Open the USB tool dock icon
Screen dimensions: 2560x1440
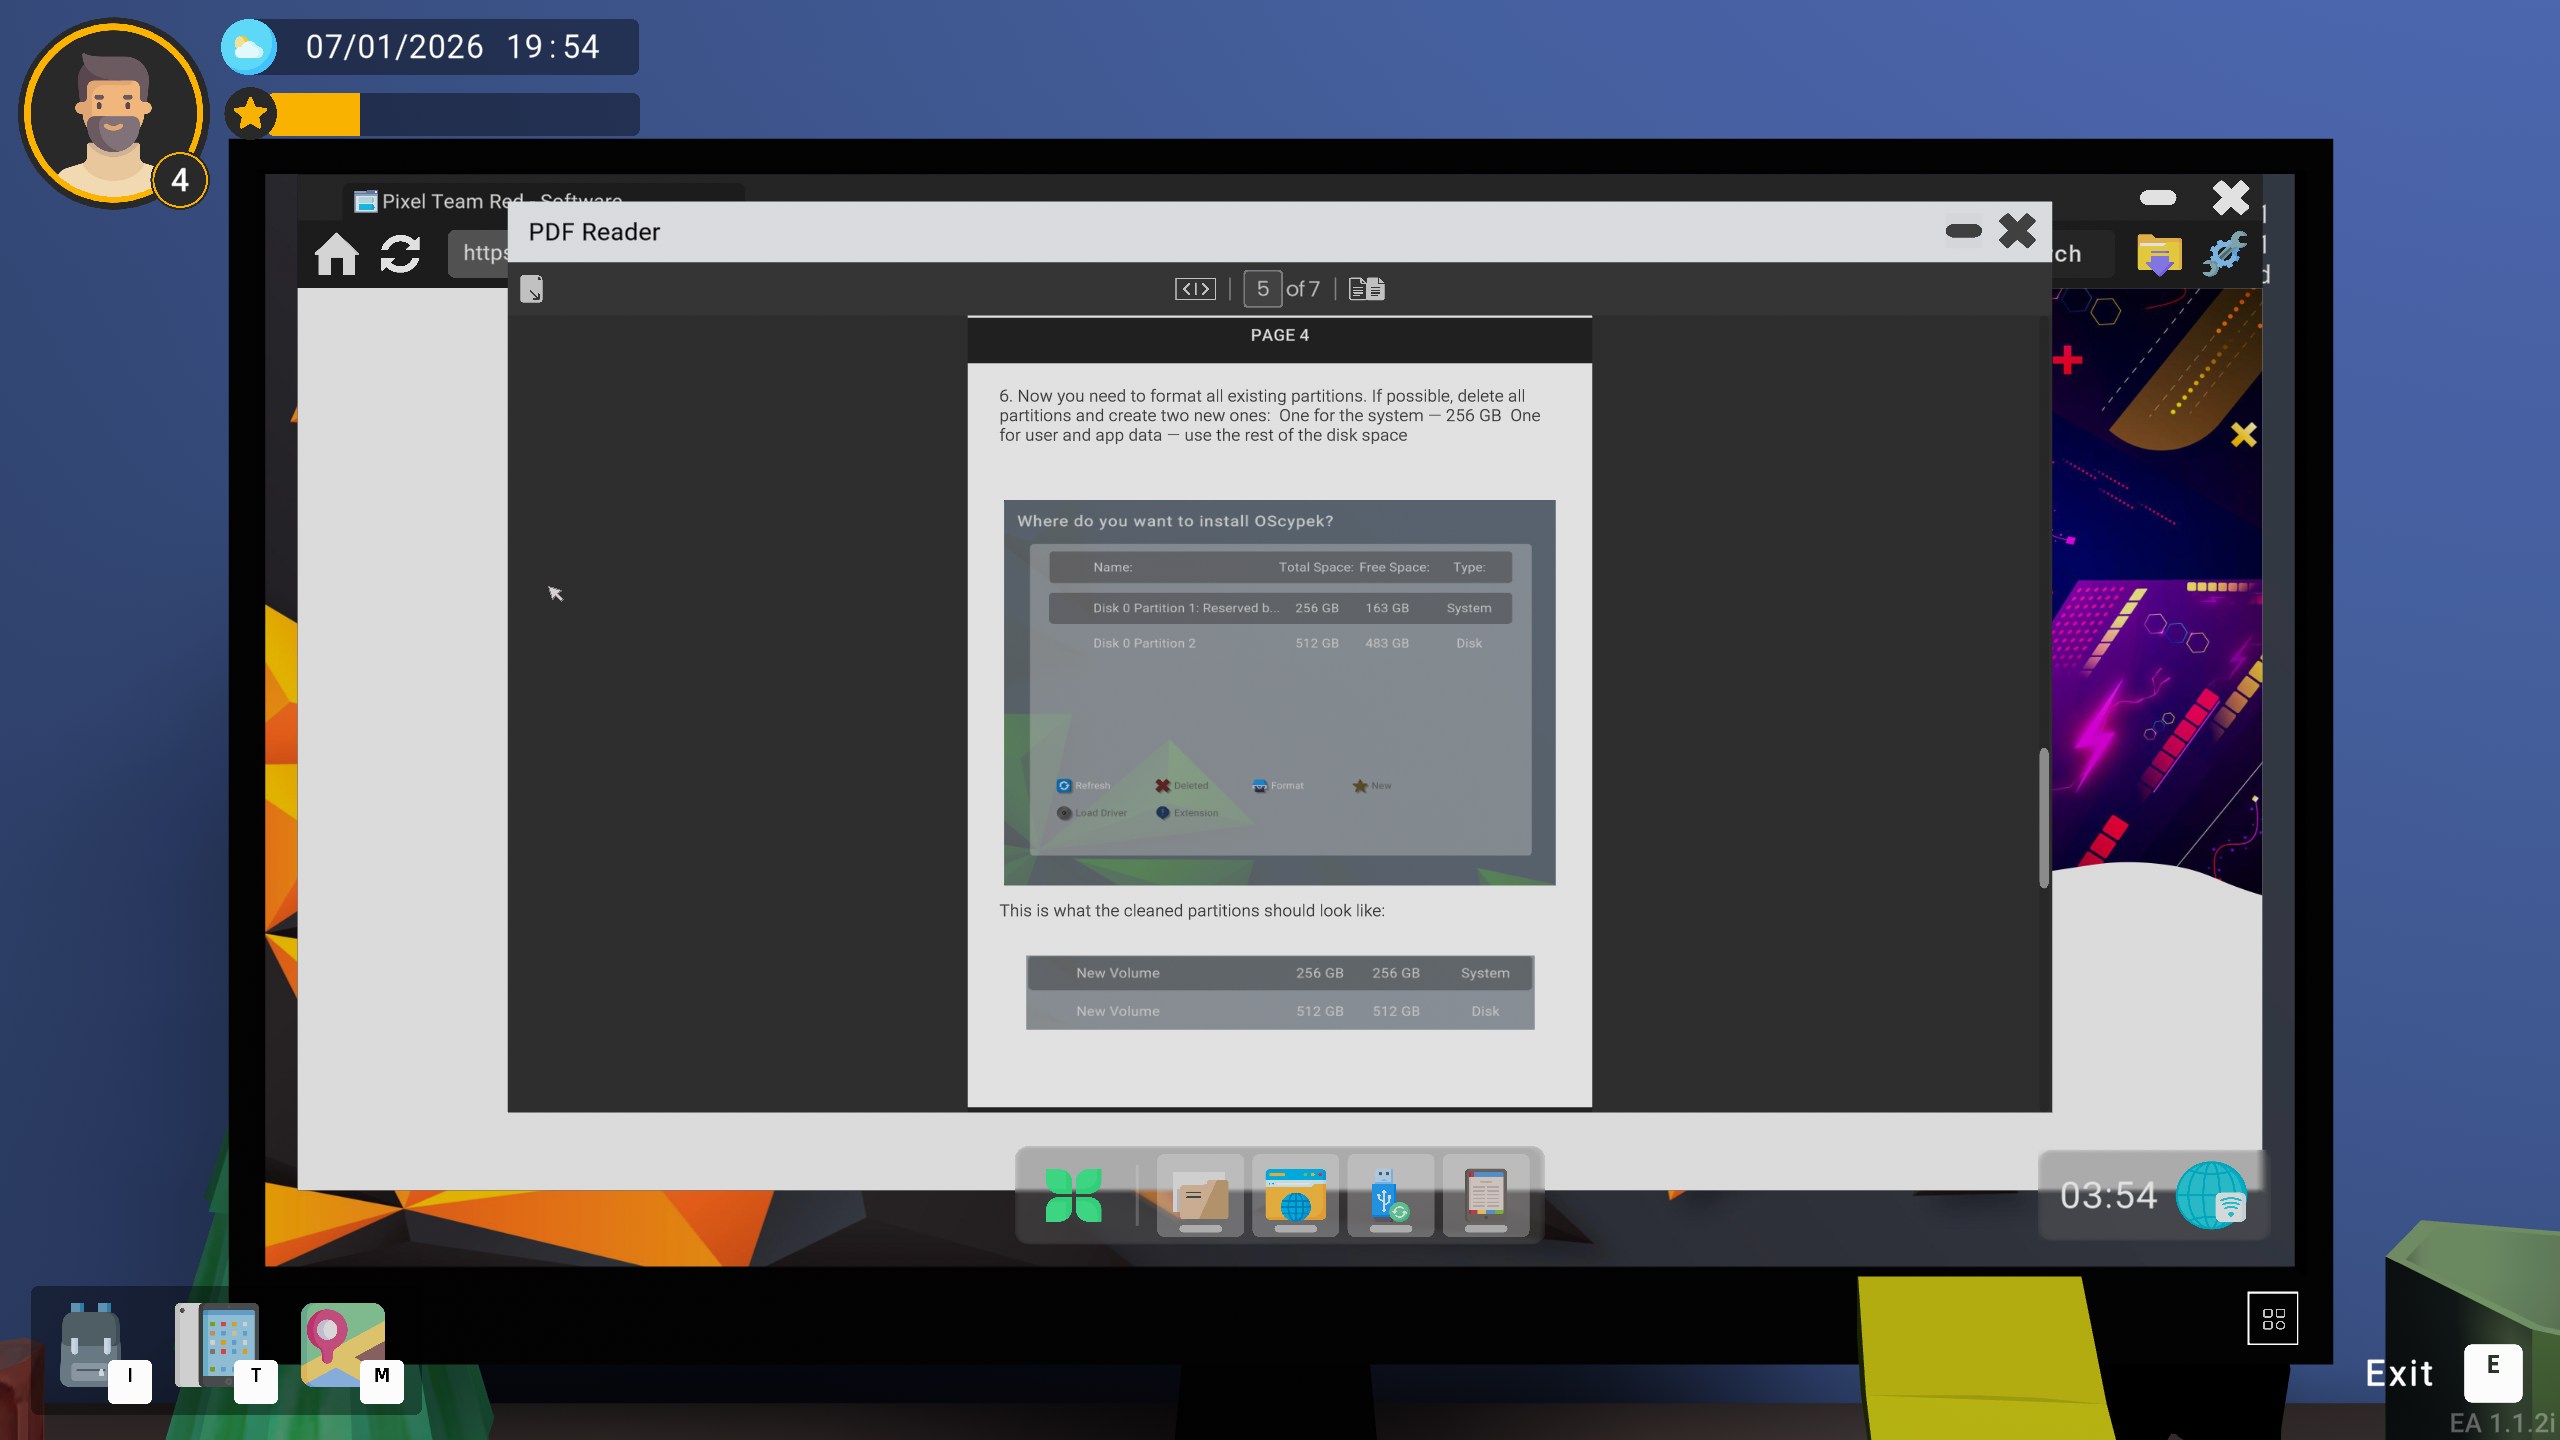pyautogui.click(x=1390, y=1195)
